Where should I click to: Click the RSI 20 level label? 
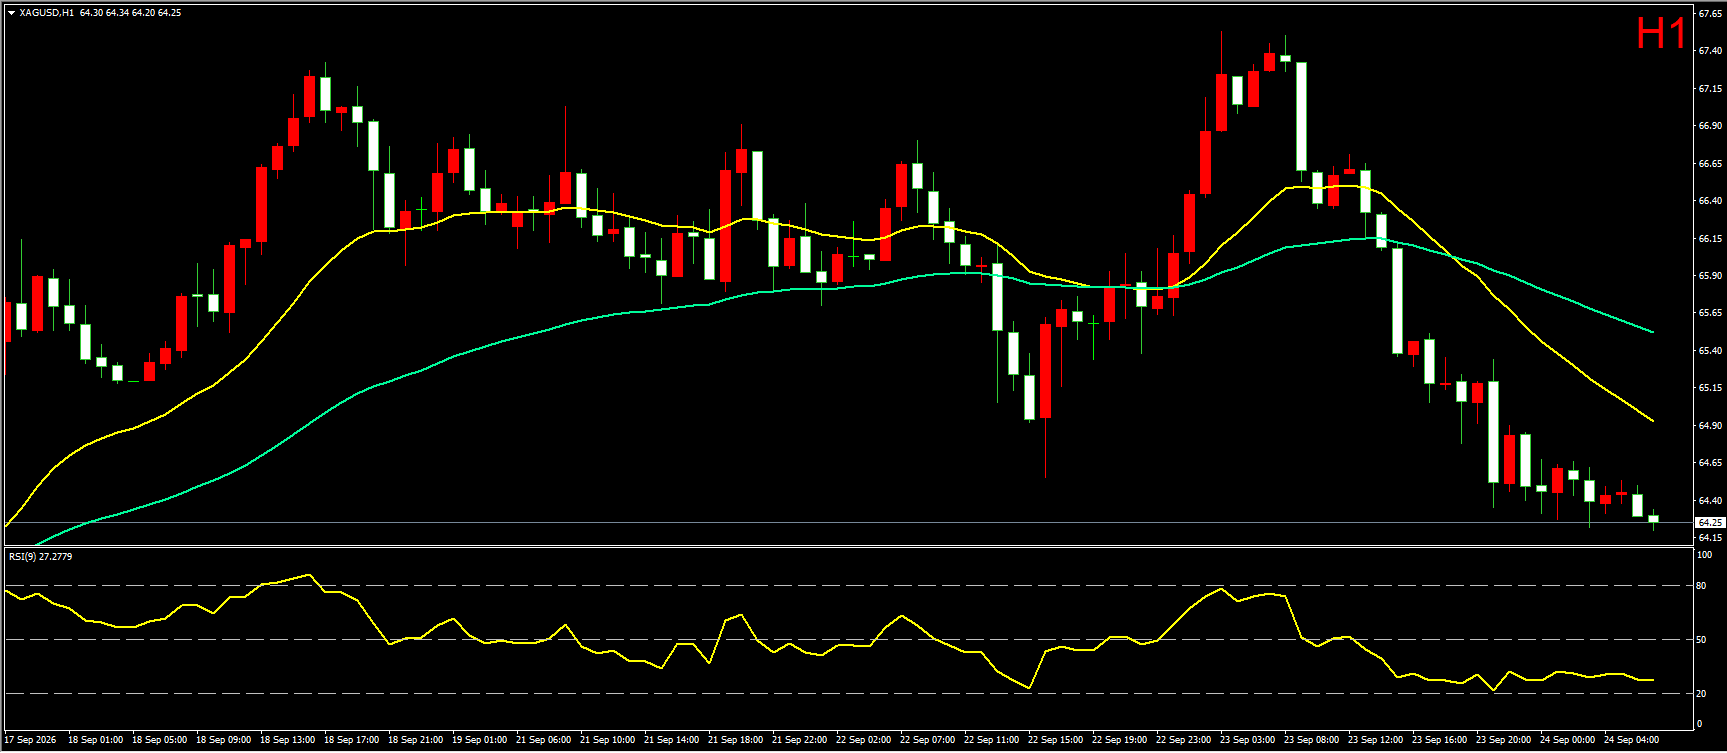pos(1702,694)
